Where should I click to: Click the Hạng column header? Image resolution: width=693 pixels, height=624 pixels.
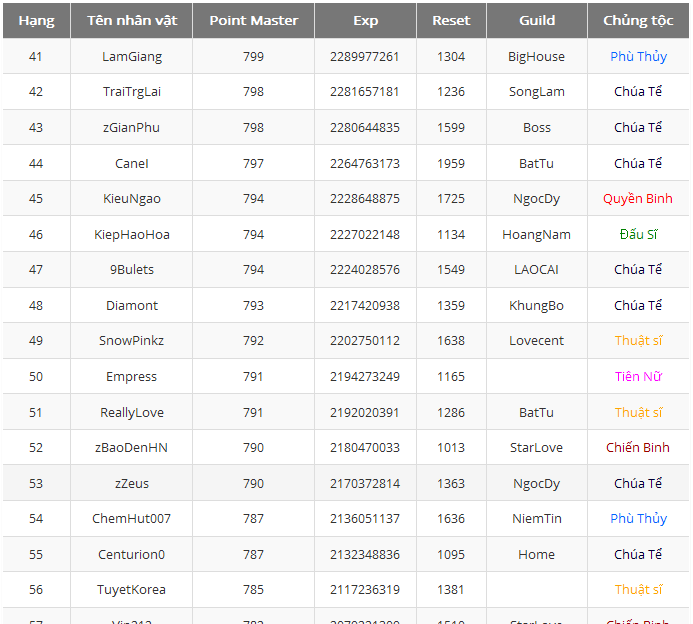(36, 21)
